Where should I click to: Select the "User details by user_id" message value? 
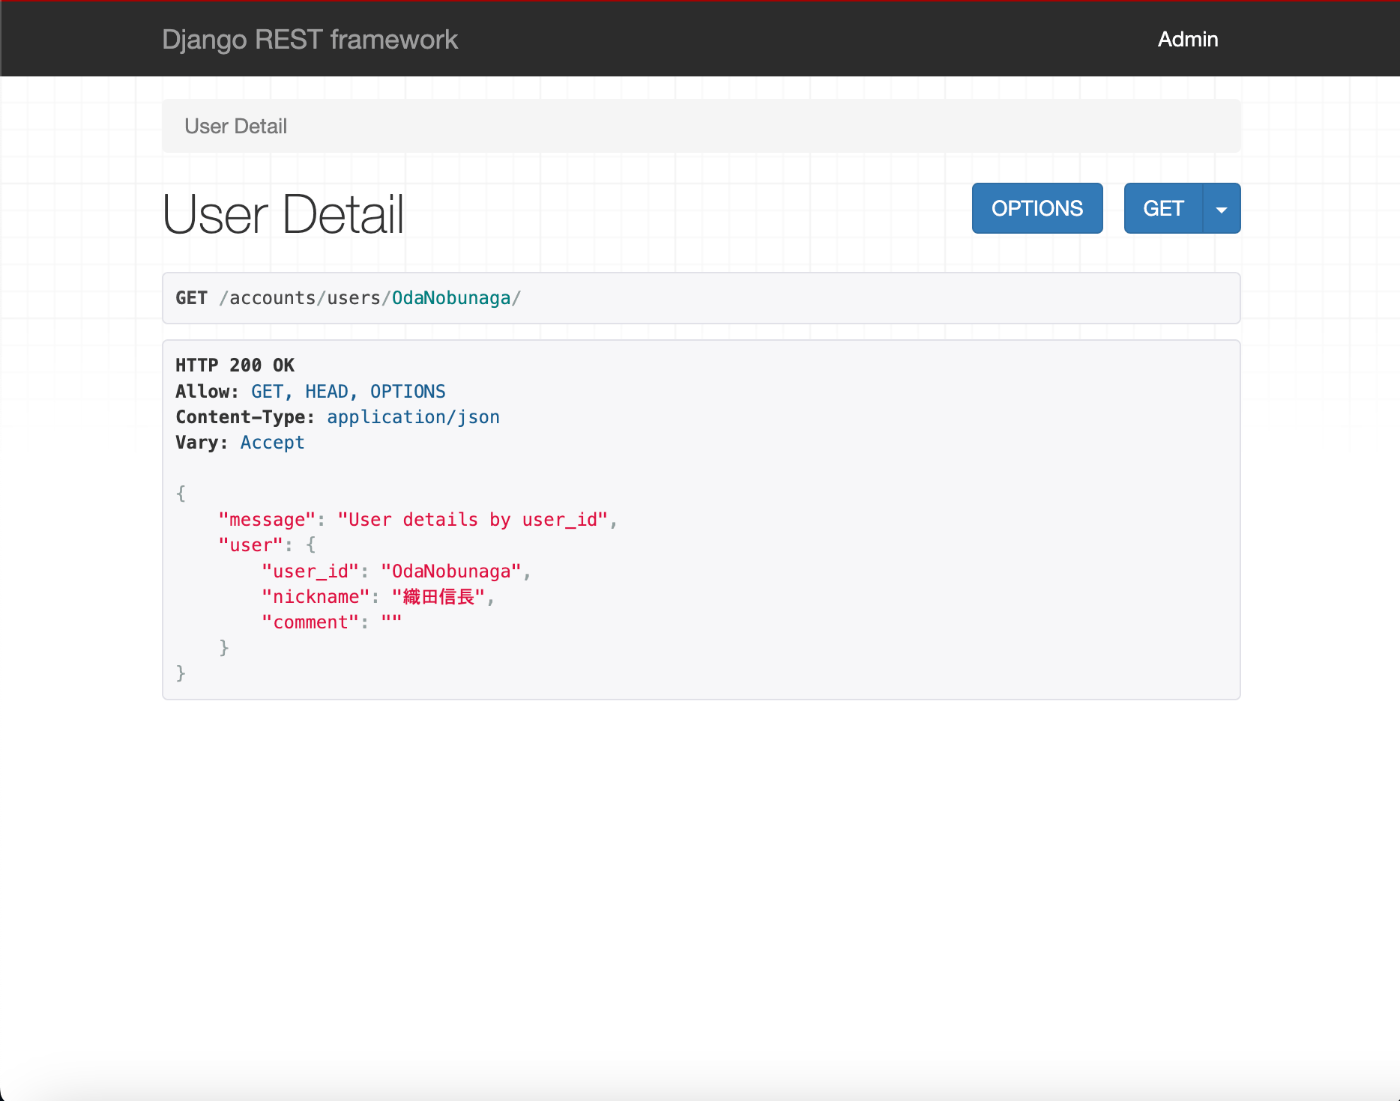tap(473, 519)
